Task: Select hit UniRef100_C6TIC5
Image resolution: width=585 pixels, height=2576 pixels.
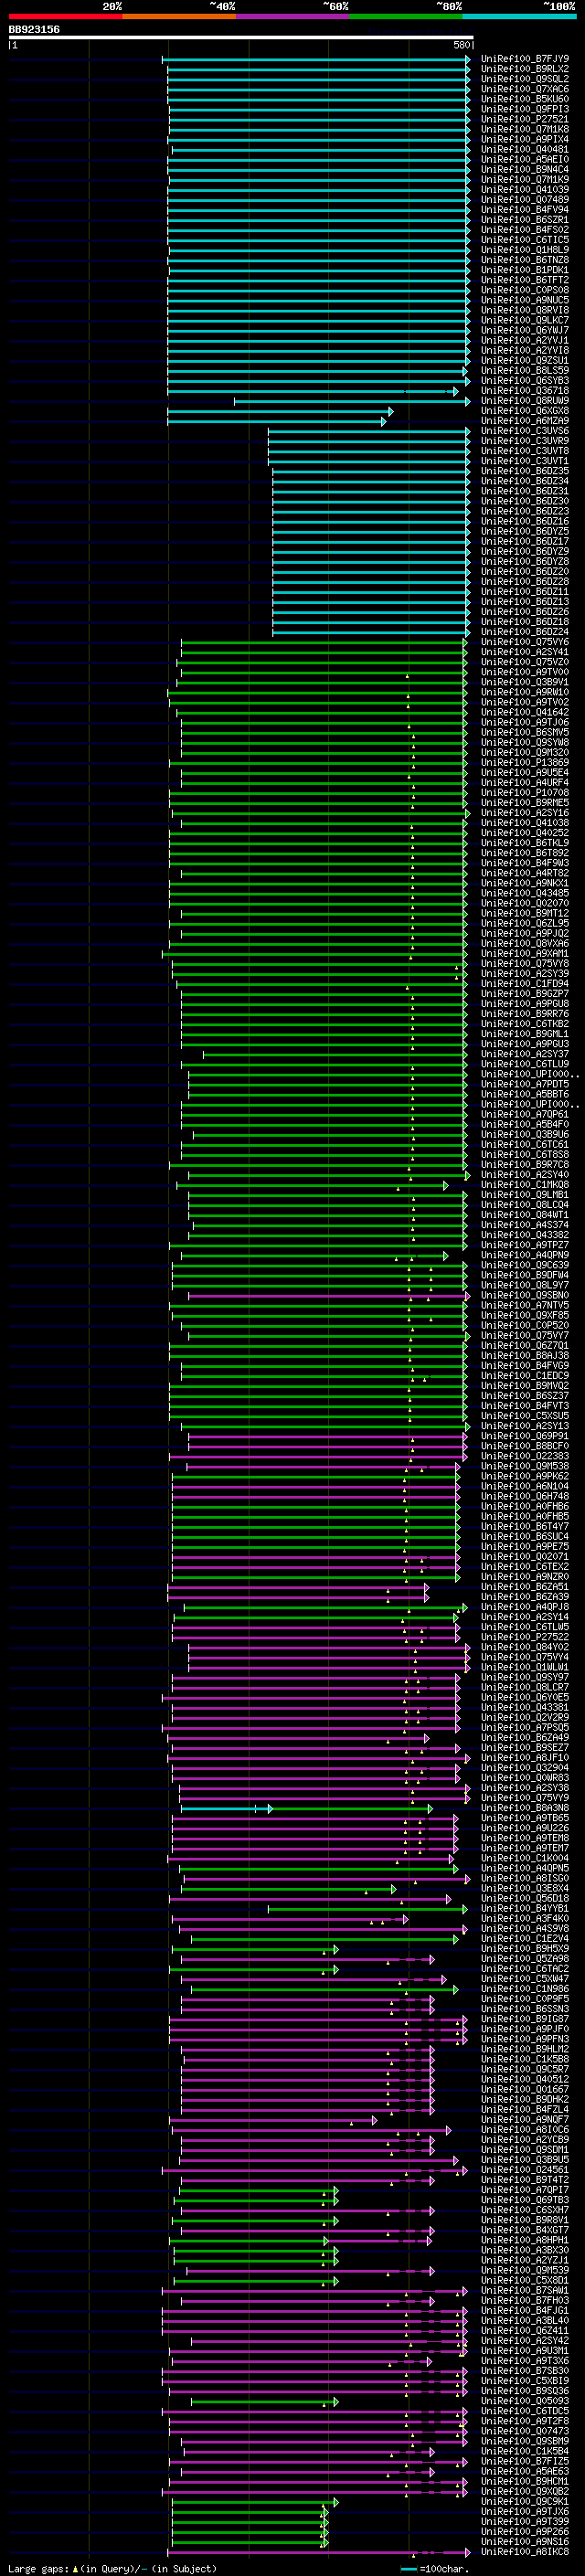Action: click(525, 240)
